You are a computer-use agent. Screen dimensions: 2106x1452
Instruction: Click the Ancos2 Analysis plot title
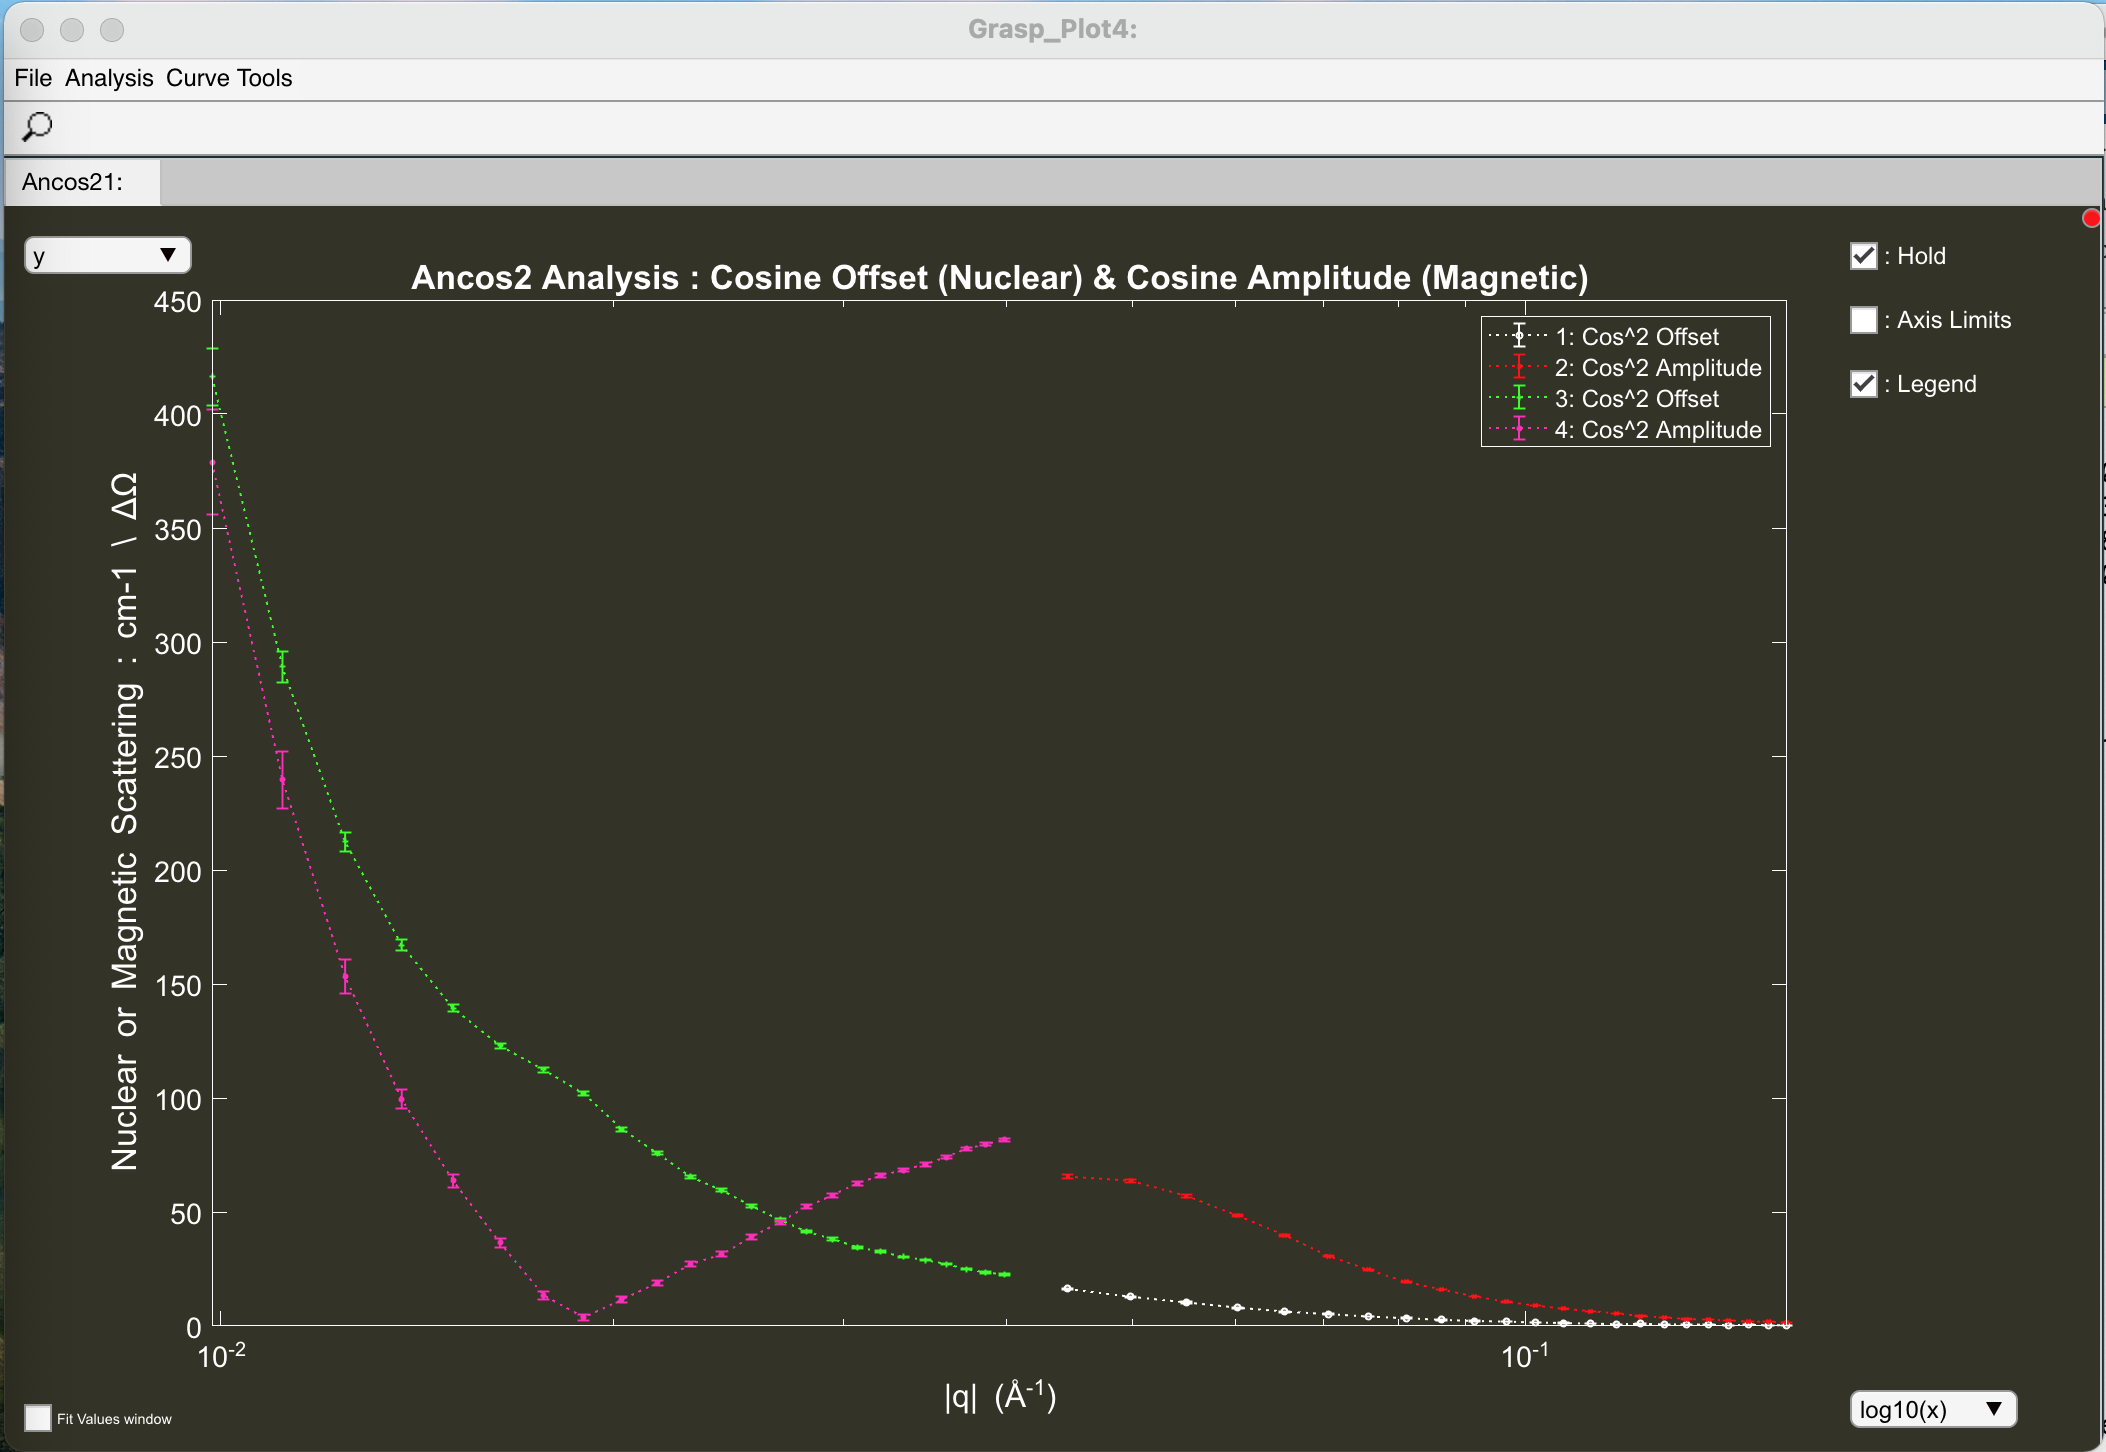point(999,277)
